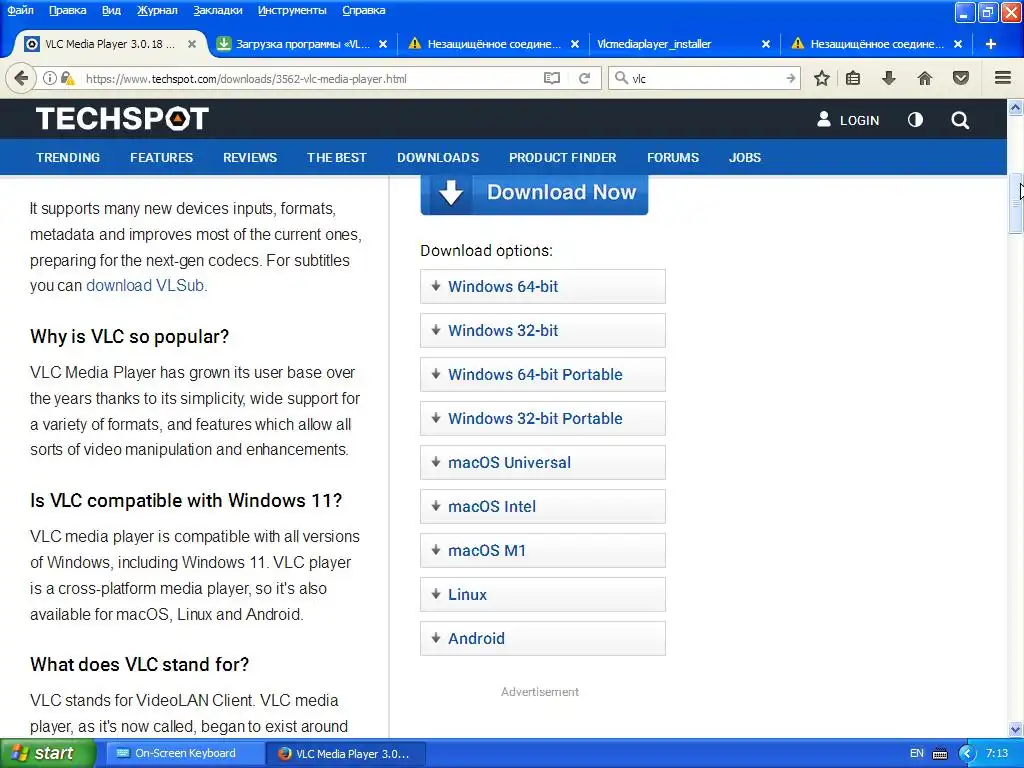Download macOS M1 build

click(543, 551)
